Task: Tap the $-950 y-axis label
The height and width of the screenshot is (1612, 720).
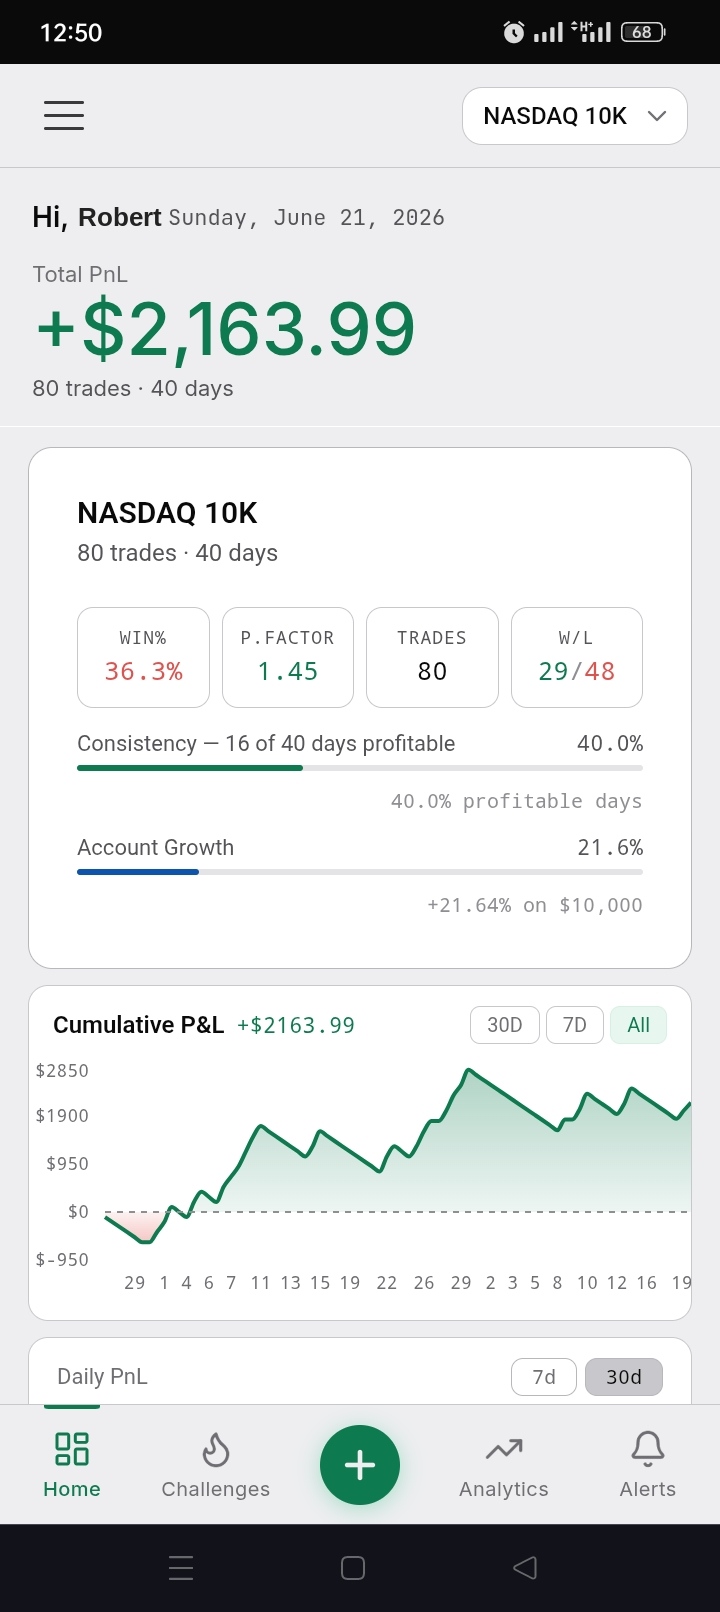Action: click(x=62, y=1260)
